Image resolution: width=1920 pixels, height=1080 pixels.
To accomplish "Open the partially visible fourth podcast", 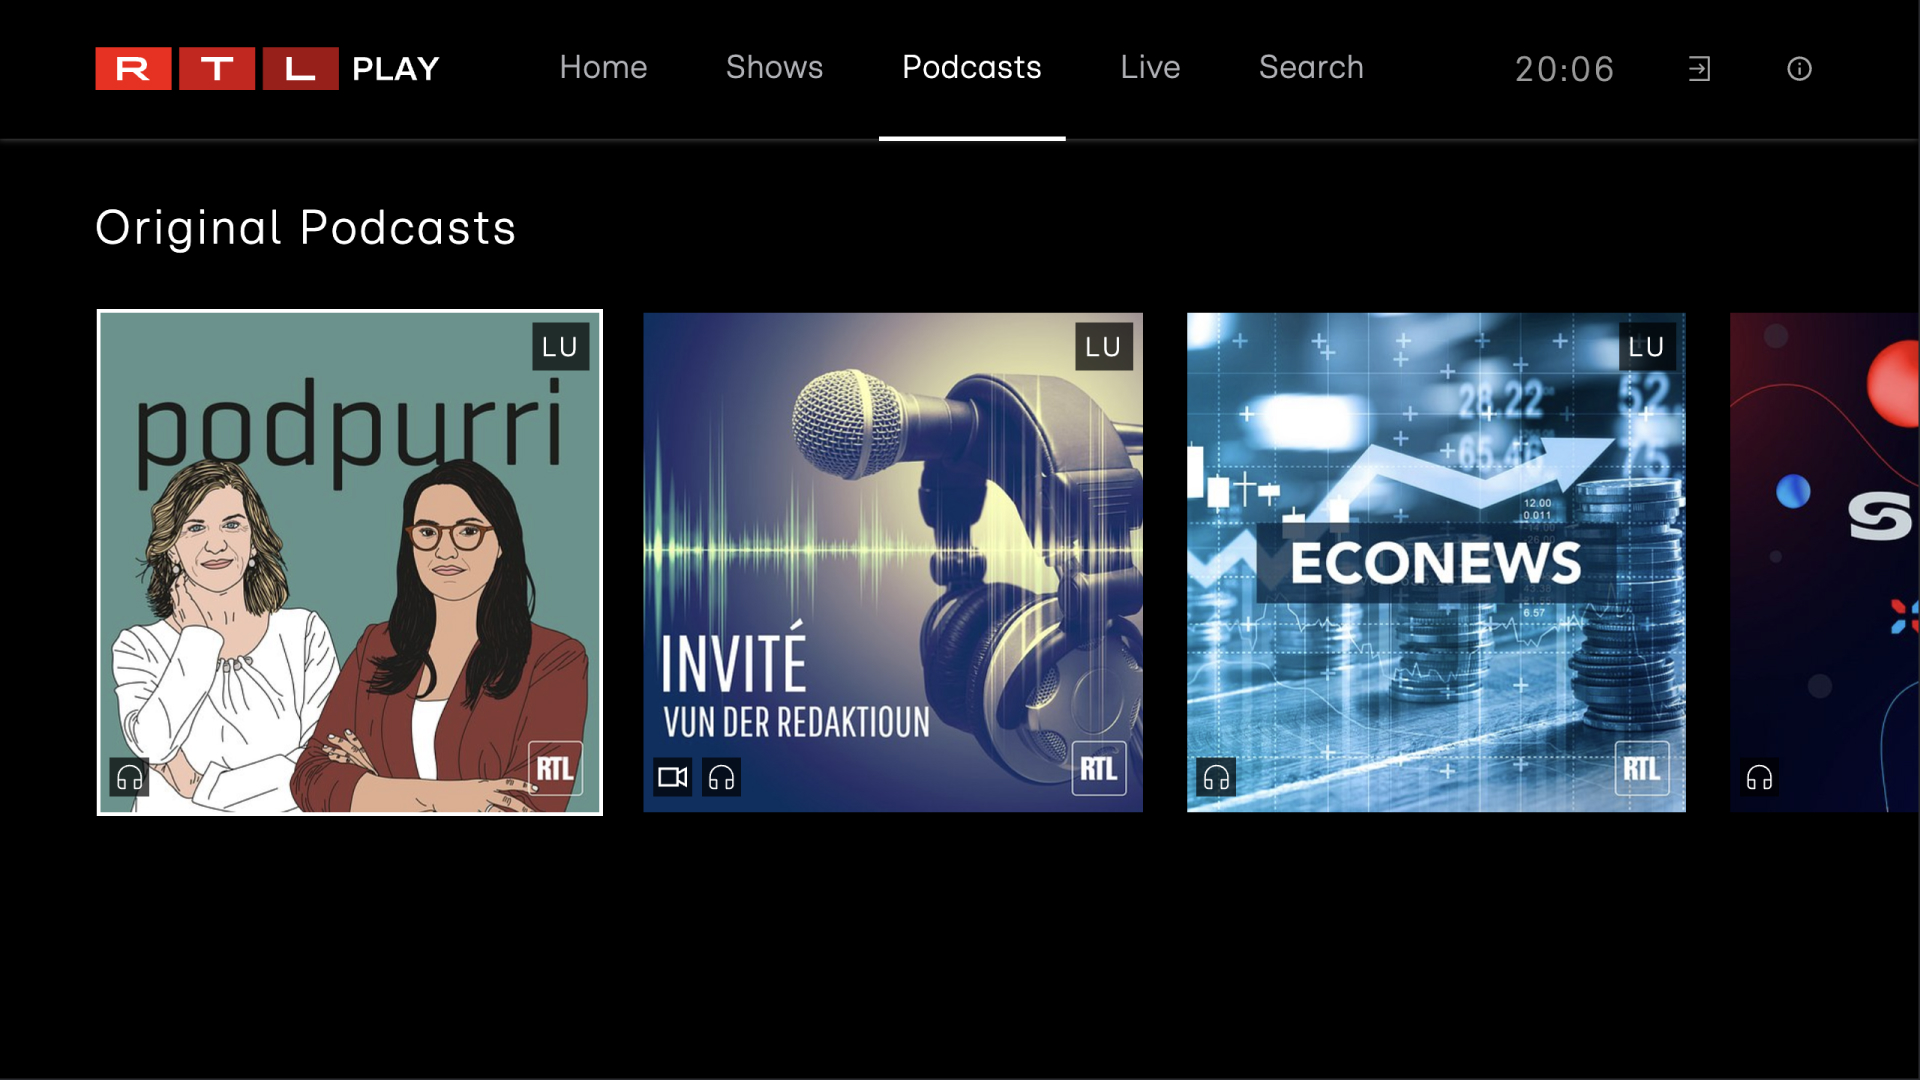I will (1824, 562).
